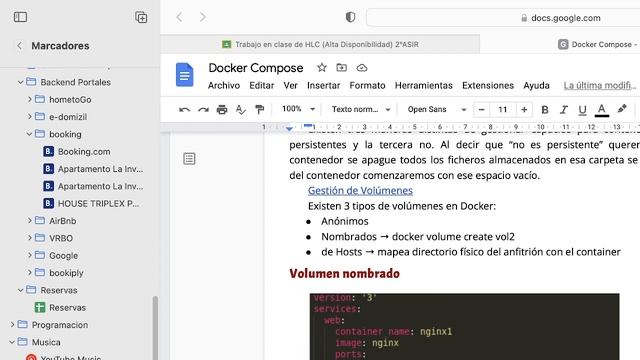Decrease the font size
Screen dimensions: 640x360
tap(482, 109)
